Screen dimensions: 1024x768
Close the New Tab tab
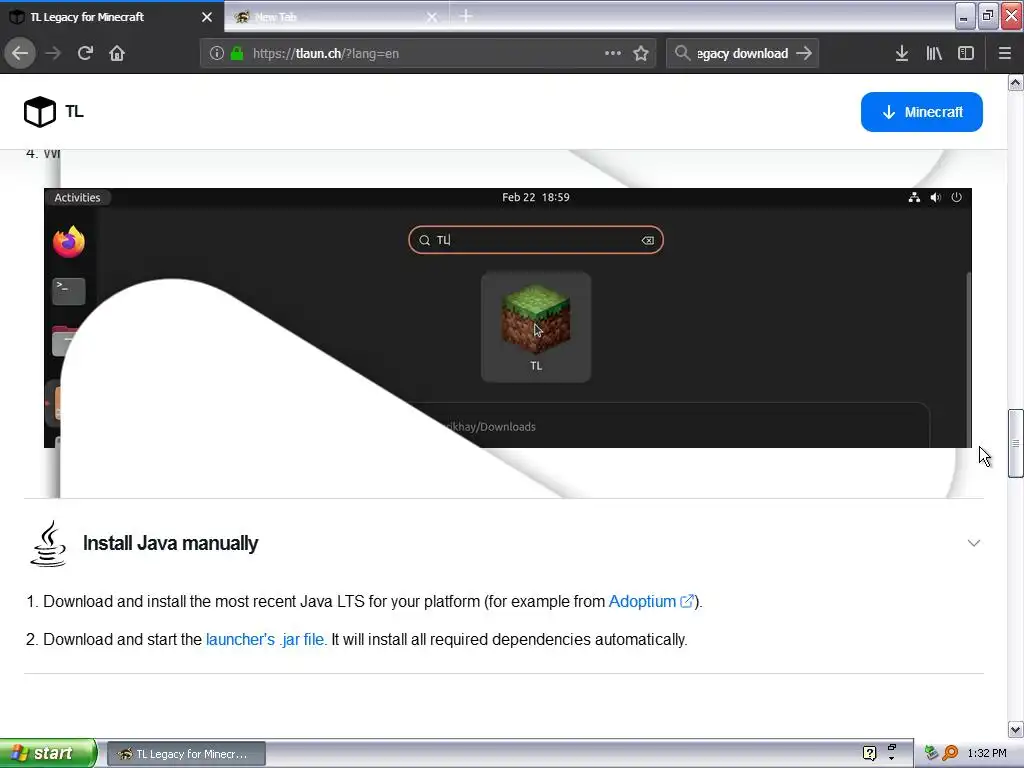tap(432, 17)
